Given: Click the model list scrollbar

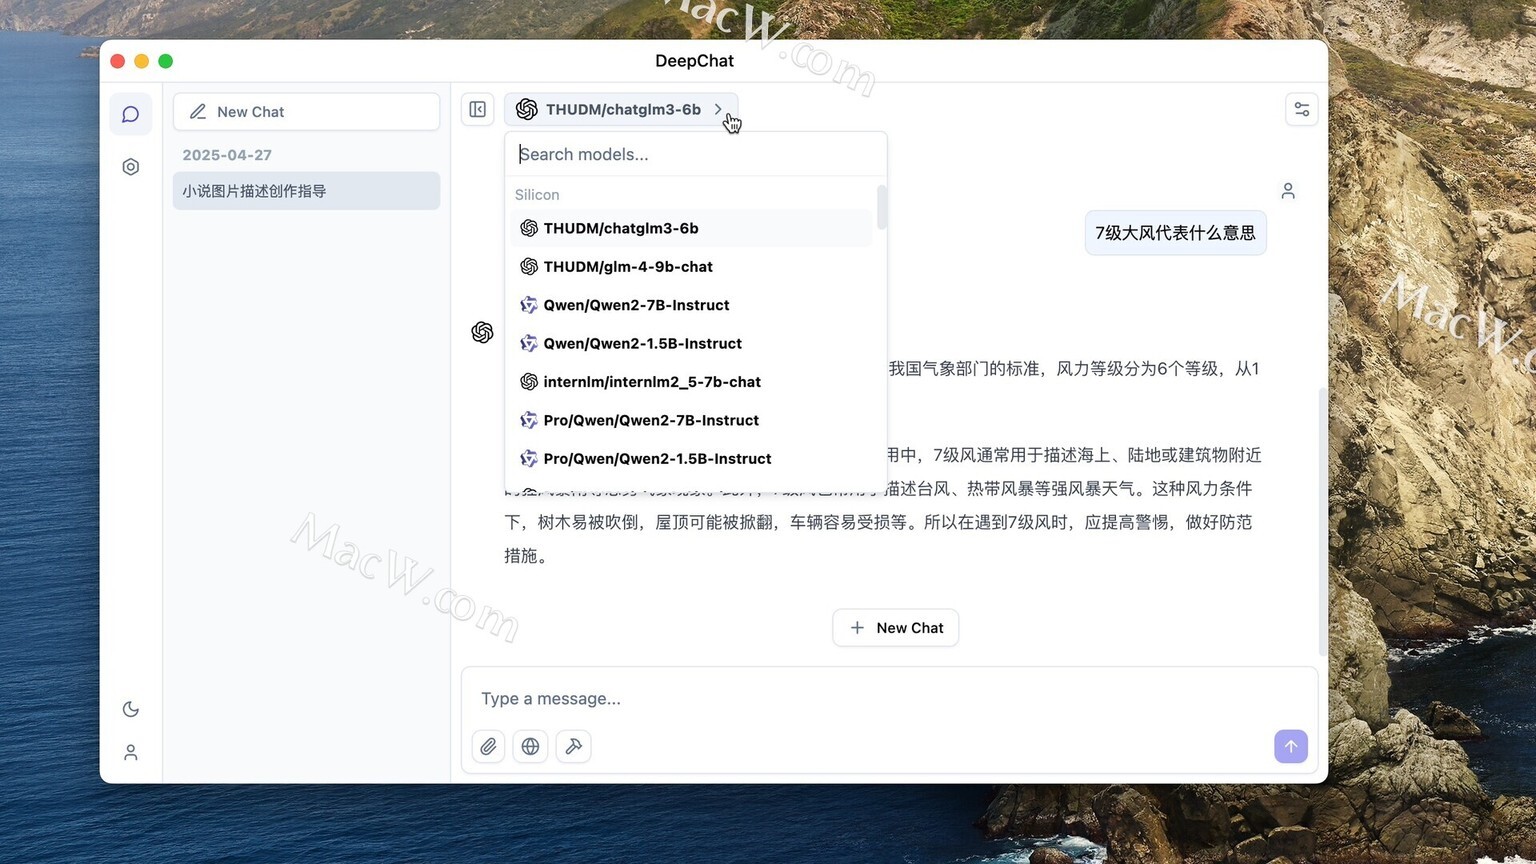Looking at the screenshot, I should [881, 207].
